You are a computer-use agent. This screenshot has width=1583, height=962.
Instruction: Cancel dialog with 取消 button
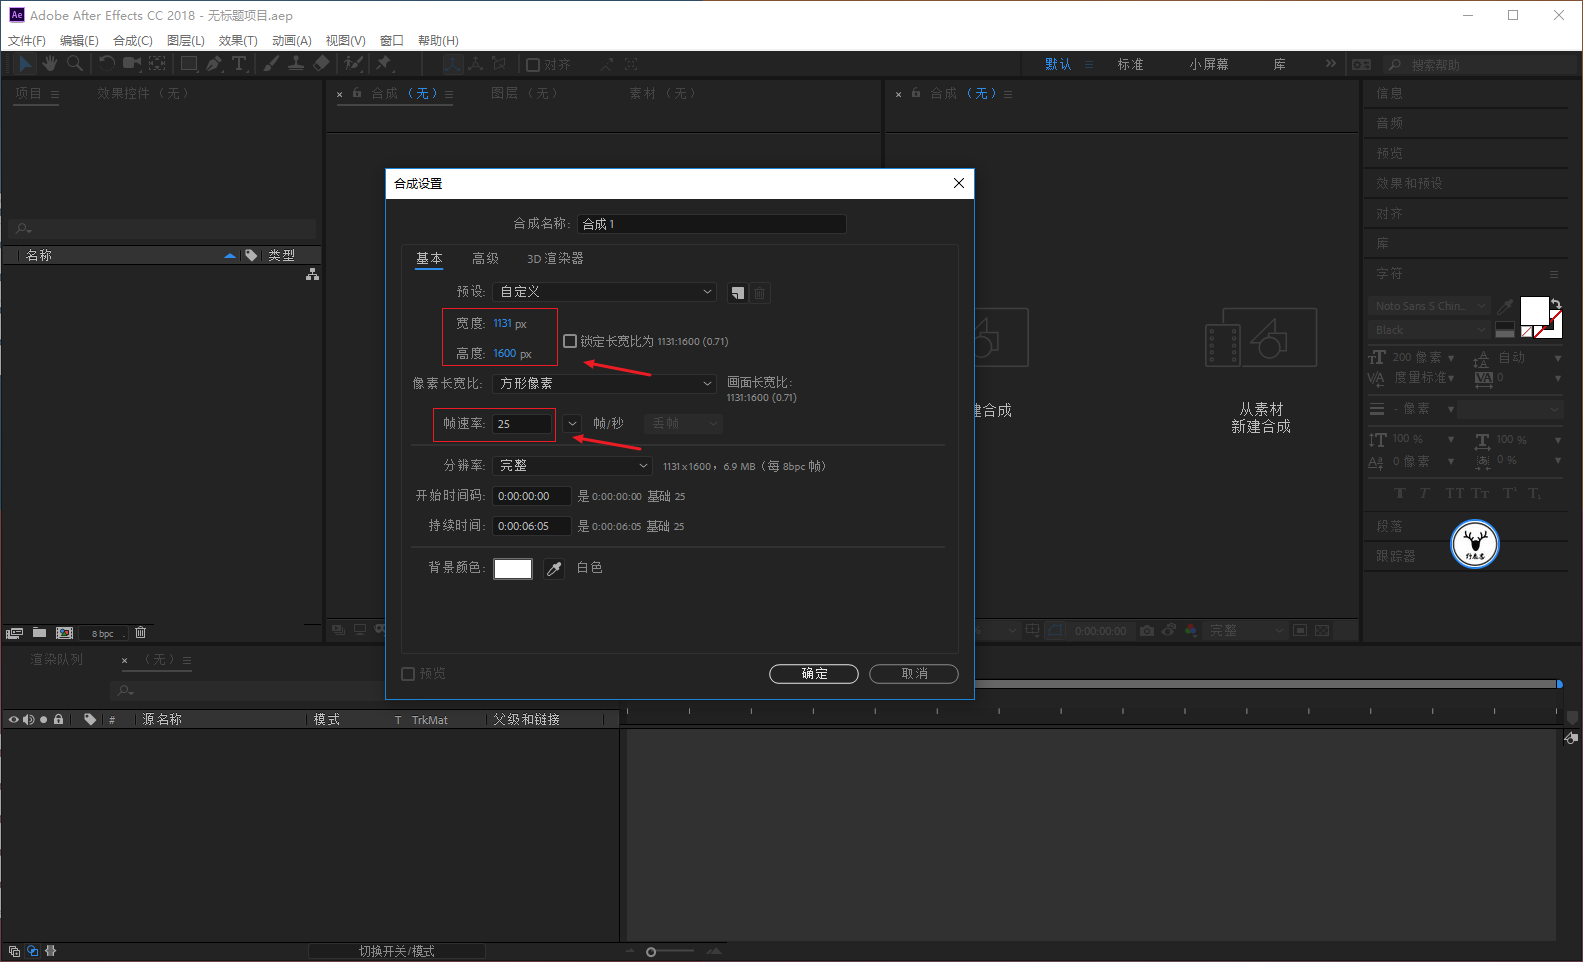pyautogui.click(x=914, y=674)
